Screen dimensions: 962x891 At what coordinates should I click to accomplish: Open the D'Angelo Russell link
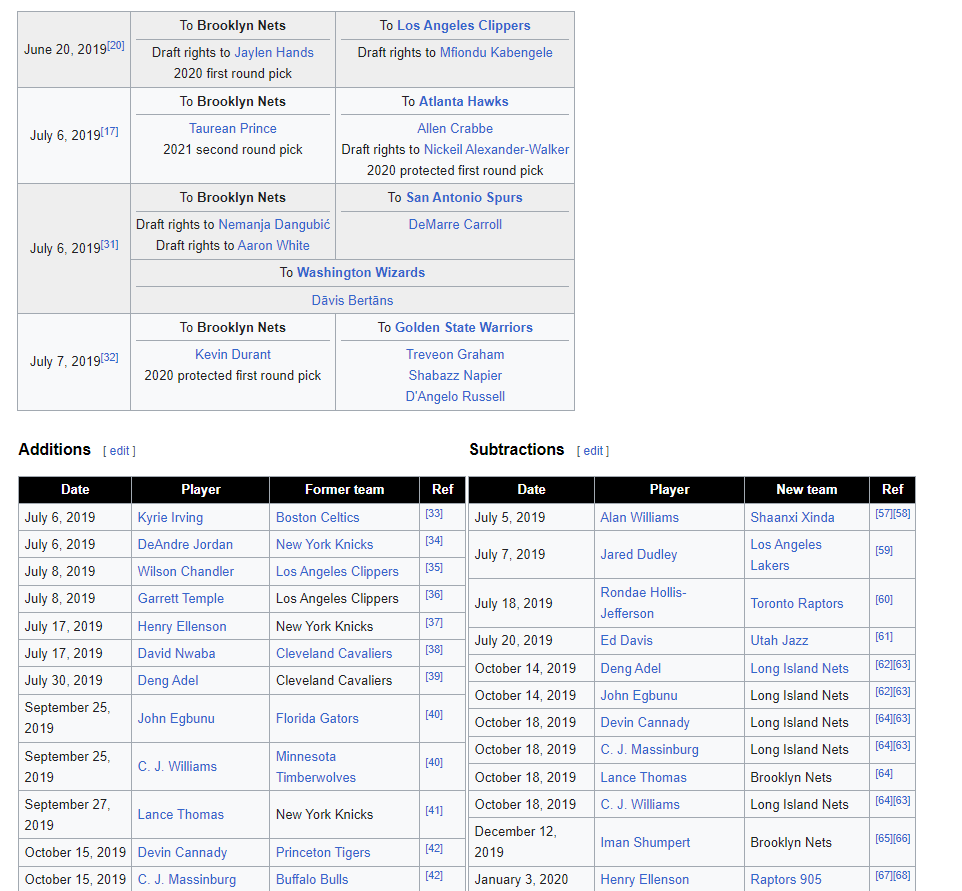point(455,396)
